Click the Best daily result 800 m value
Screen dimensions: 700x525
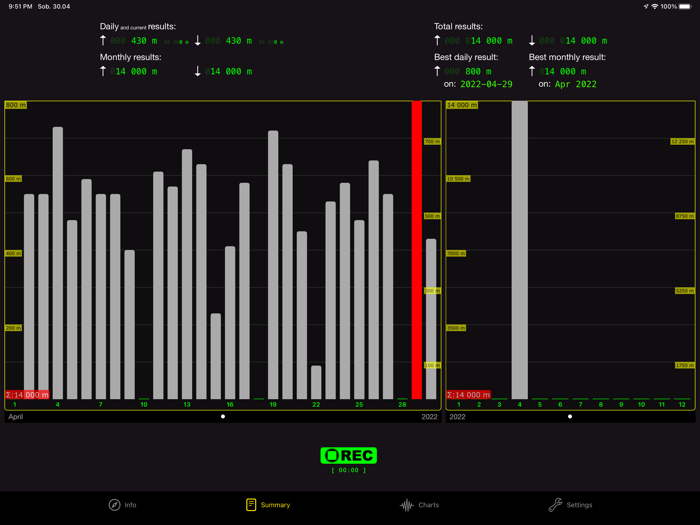[x=468, y=71]
